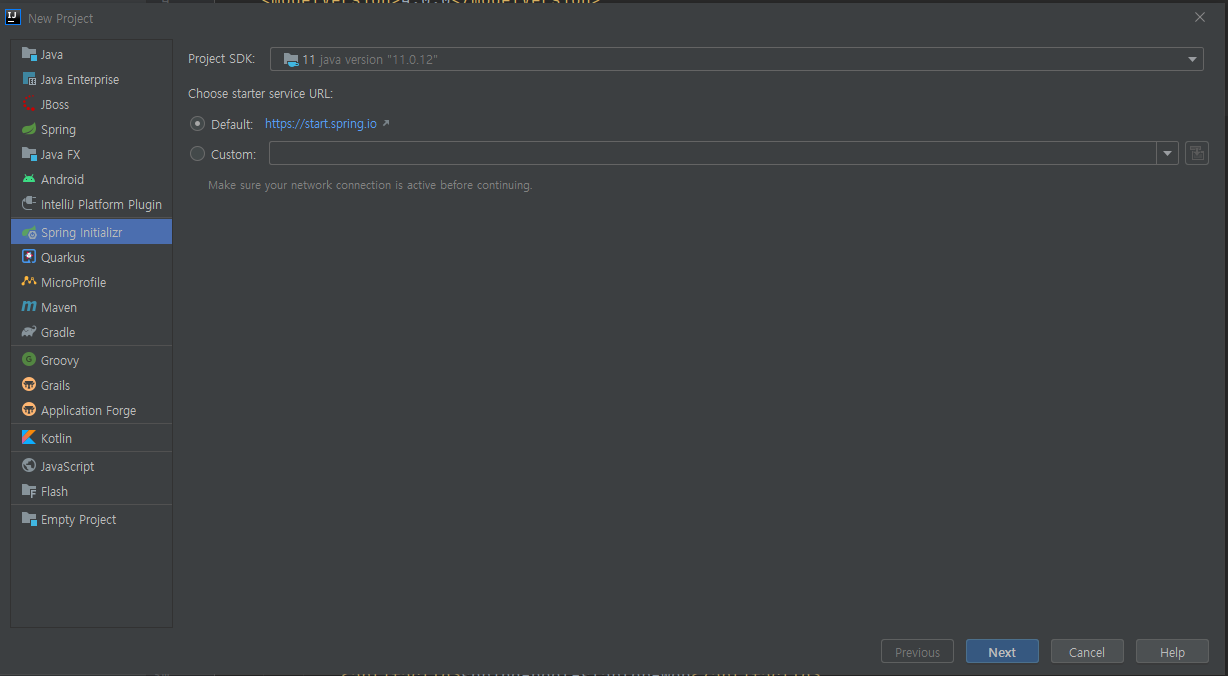Select 'JBoss' text in sidebar
Image resolution: width=1228 pixels, height=676 pixels.
pos(55,104)
